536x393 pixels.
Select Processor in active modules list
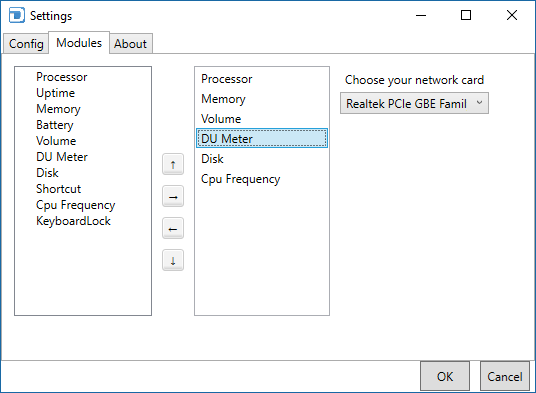[x=262, y=79]
